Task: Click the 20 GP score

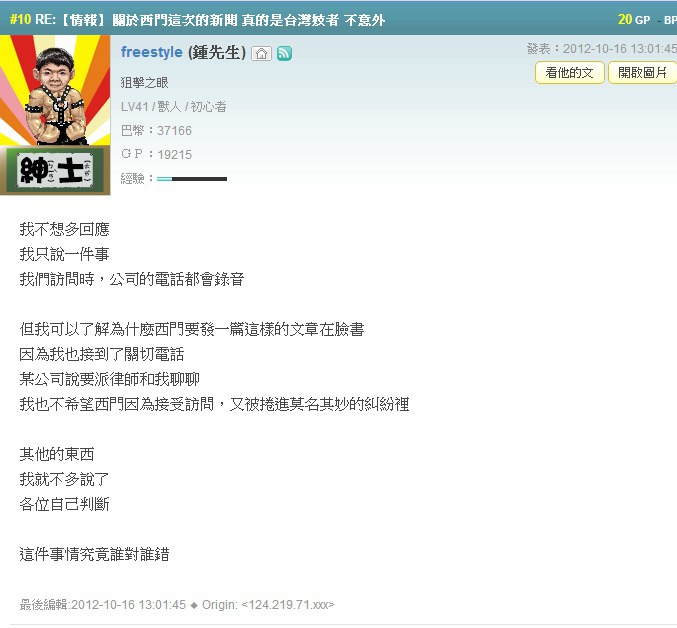Action: click(x=633, y=20)
